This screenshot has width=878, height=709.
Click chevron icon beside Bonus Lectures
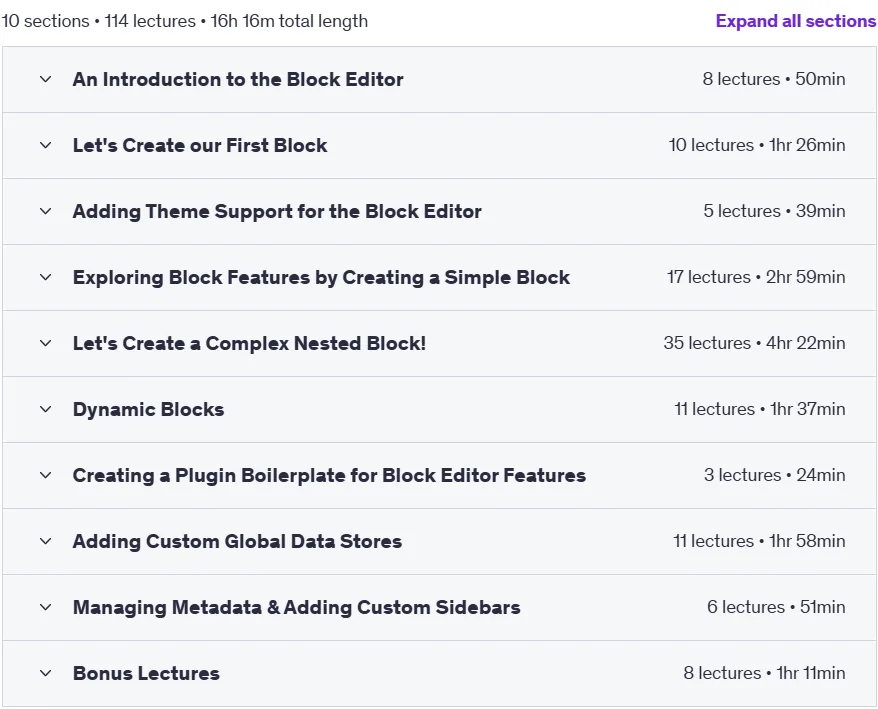[x=46, y=674]
